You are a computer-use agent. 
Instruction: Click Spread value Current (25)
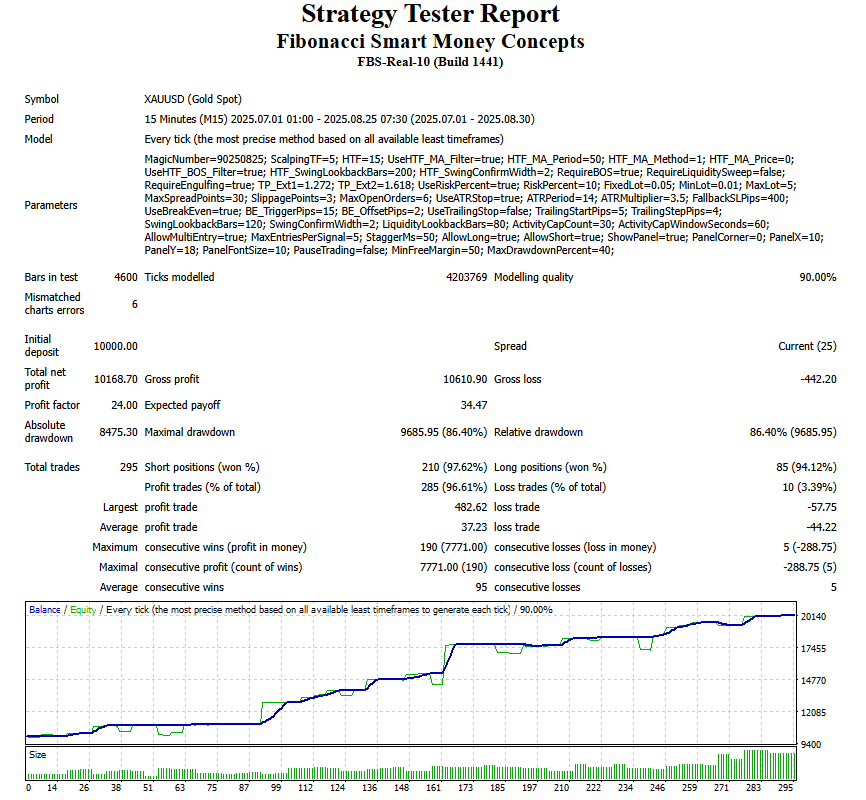807,346
